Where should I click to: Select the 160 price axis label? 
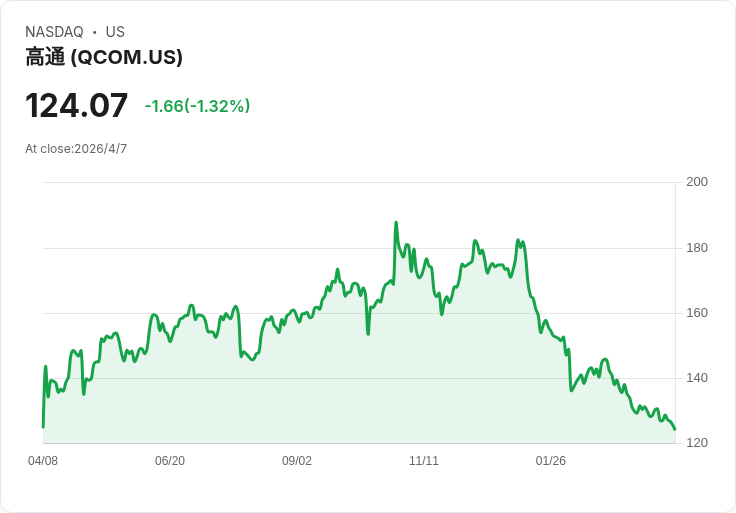point(697,313)
